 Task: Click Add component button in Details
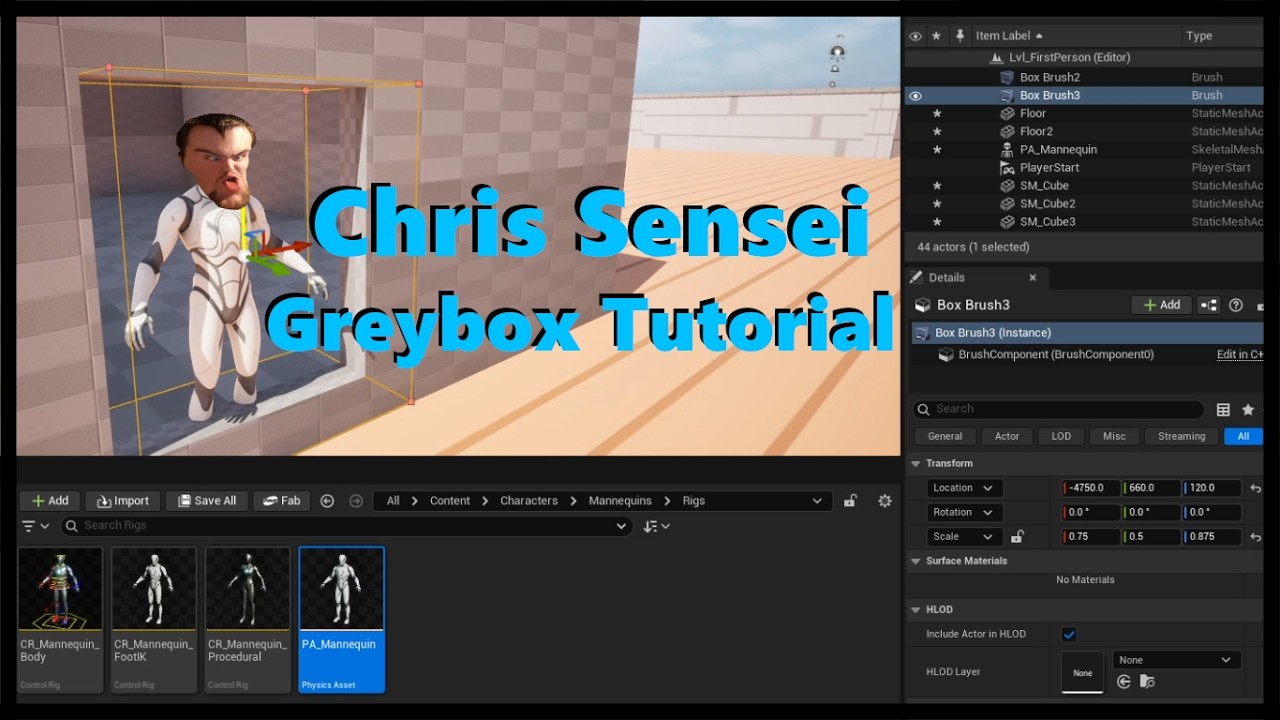[x=1162, y=305]
